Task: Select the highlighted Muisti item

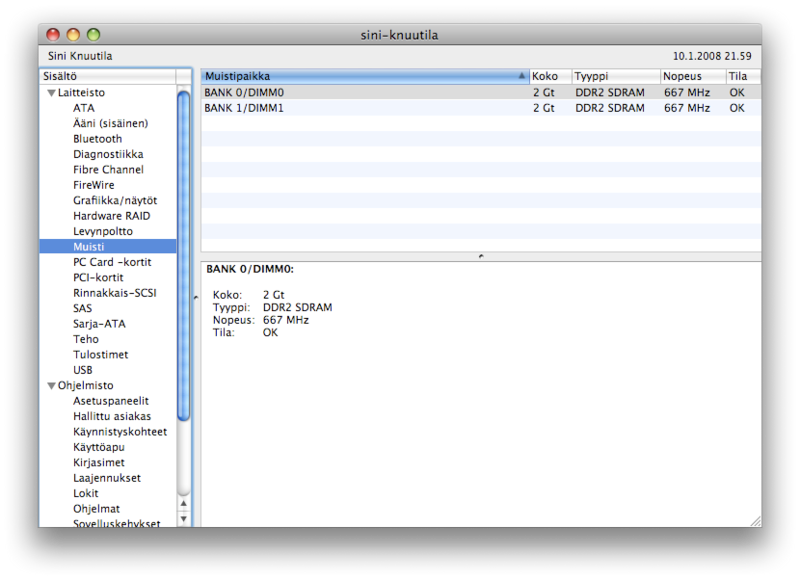Action: click(x=108, y=247)
